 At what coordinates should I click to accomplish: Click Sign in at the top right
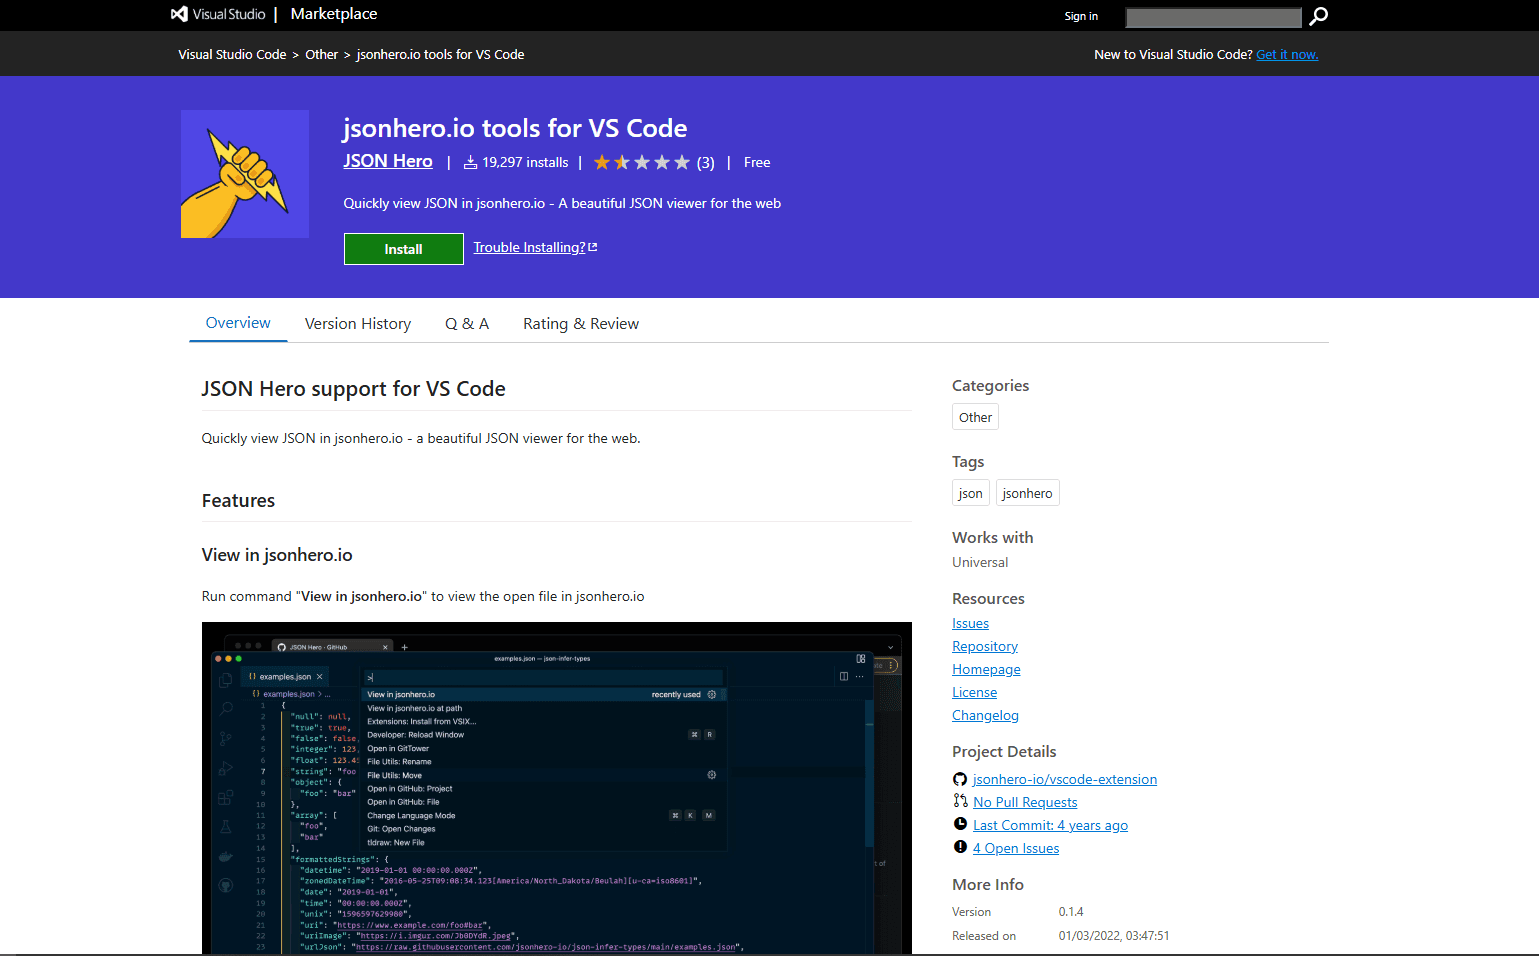pos(1081,16)
